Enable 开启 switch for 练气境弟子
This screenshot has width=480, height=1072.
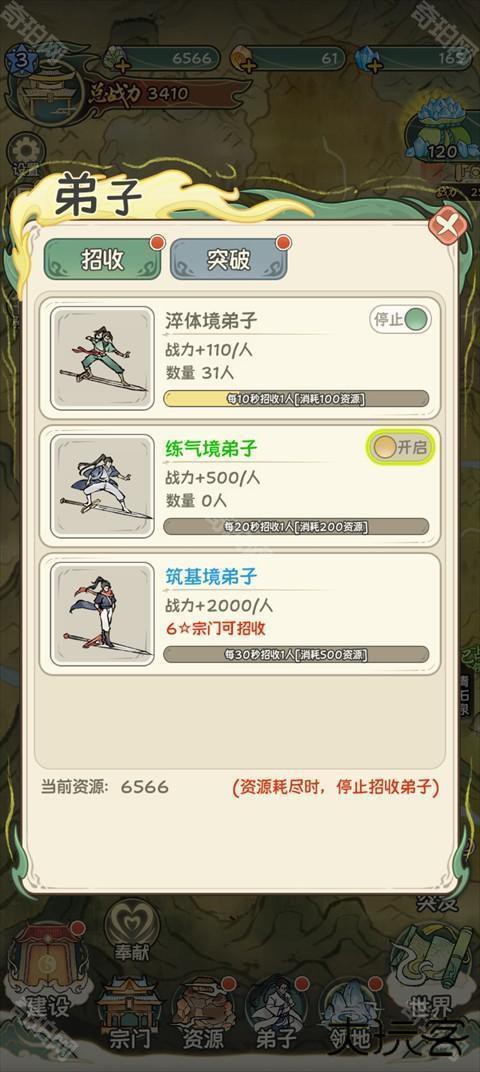(x=401, y=448)
